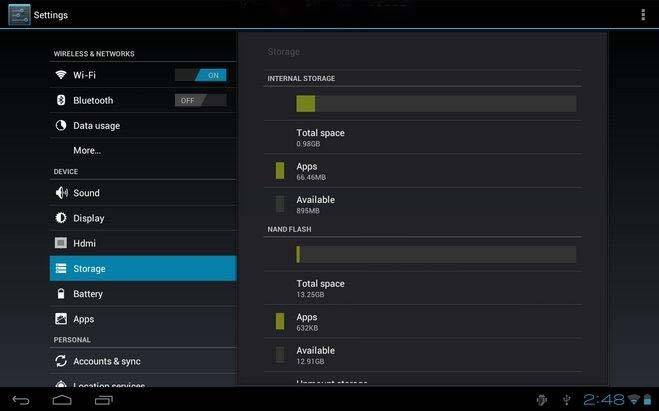
Task: Open Data usage settings
Action: (x=143, y=125)
